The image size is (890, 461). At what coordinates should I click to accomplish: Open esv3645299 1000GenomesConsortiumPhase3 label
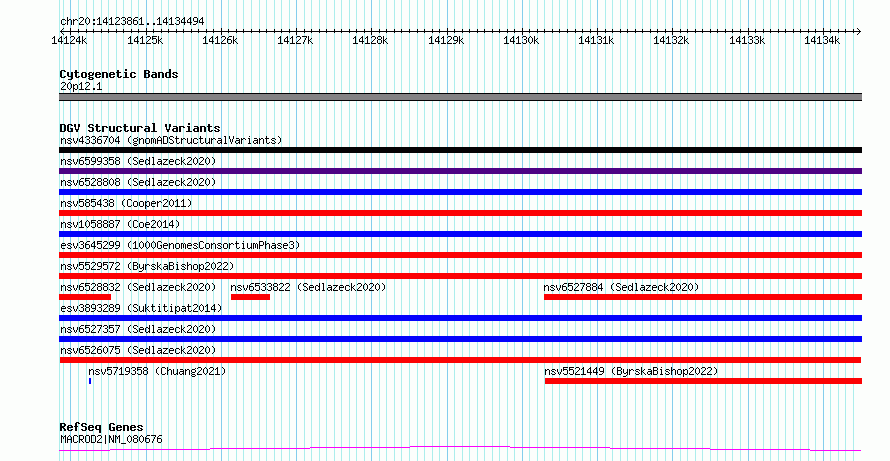click(x=180, y=245)
